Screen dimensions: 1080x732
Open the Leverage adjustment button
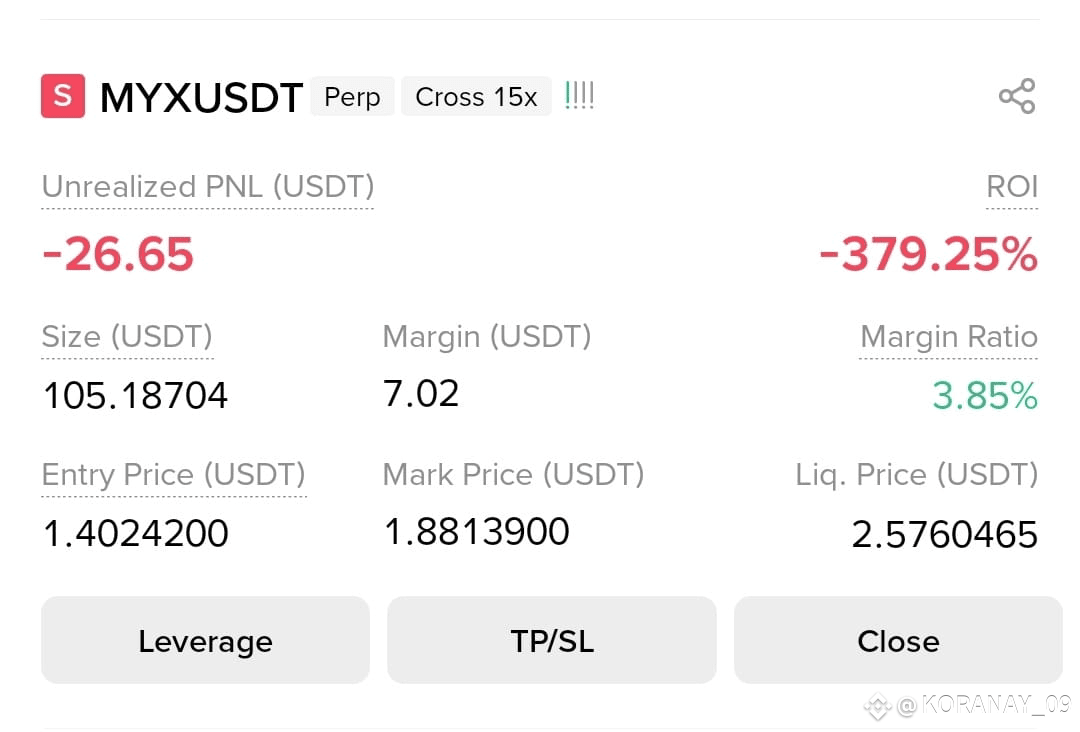tap(205, 640)
